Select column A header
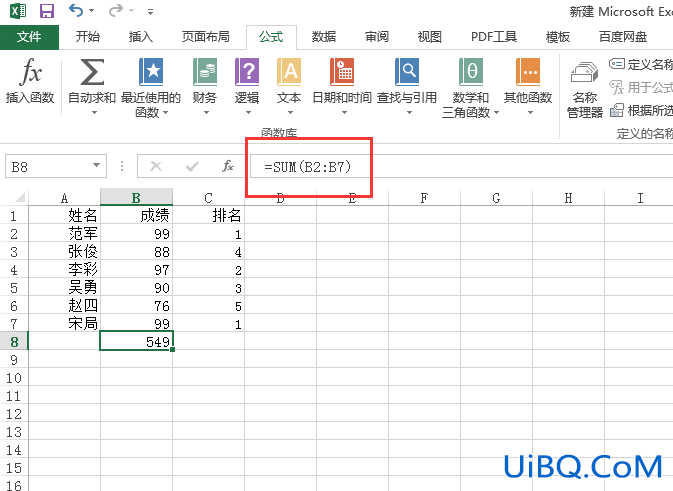Viewport: 673px width, 491px height. click(64, 198)
